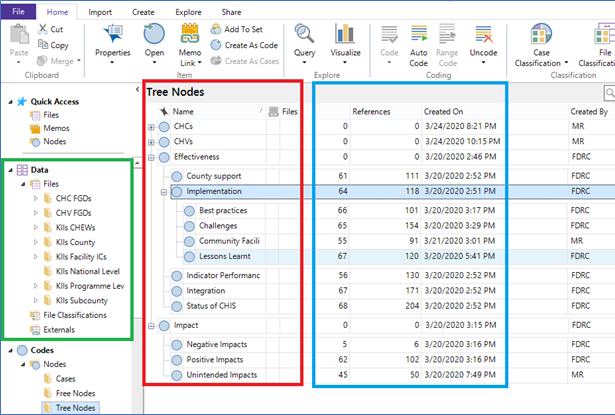Viewport: 615px width, 415px height.
Task: Collapse the Effectiveness node
Action: (152, 157)
